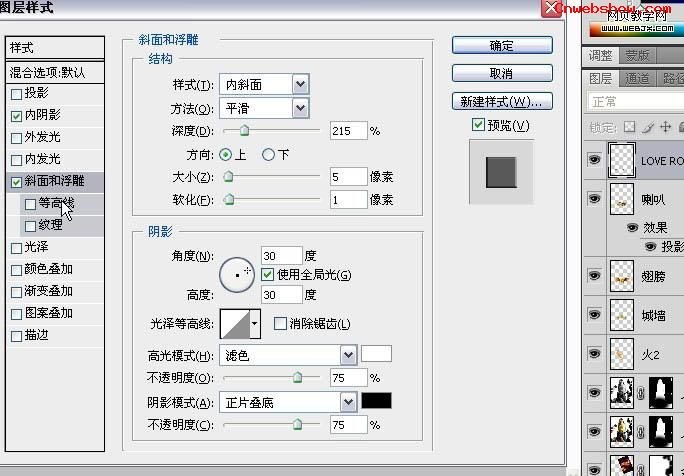Viewport: 684px width, 476px height.
Task: Toggle the 效果 effects eye icon
Action: click(x=632, y=227)
